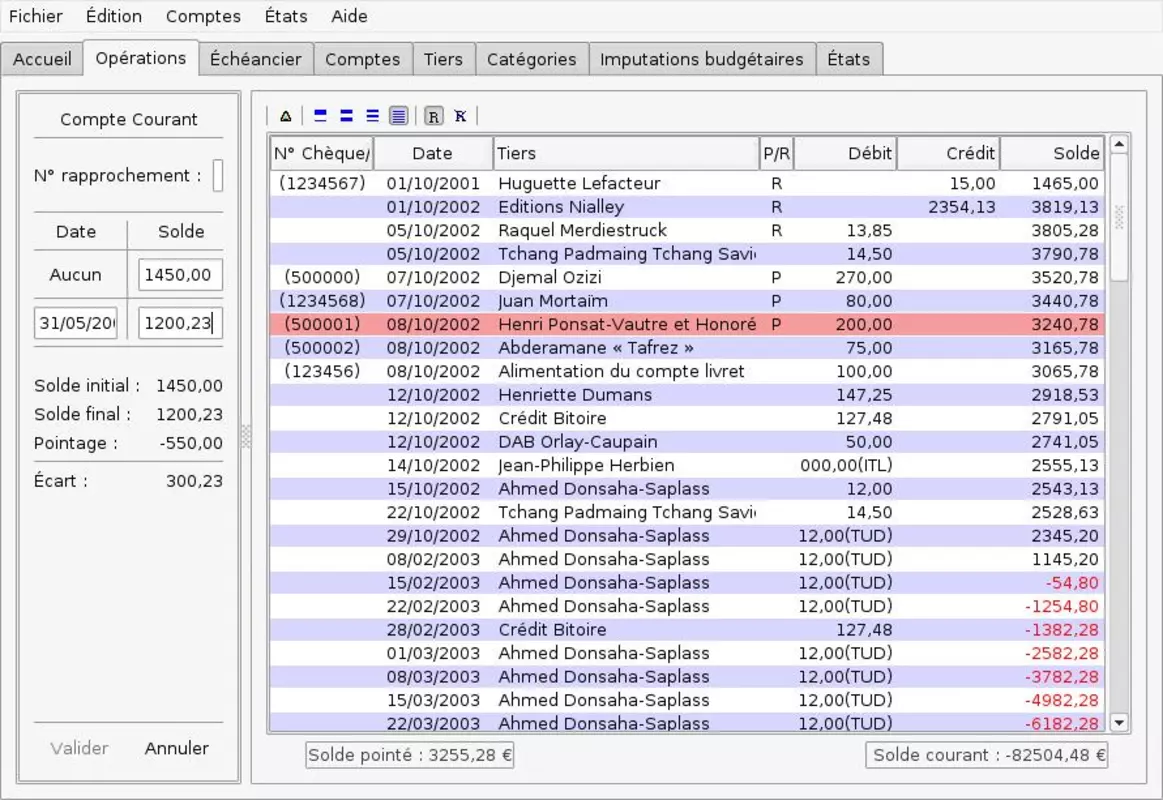Toggle the transaction form triangle icon
Viewport: 1163px width, 800px height.
(286, 116)
